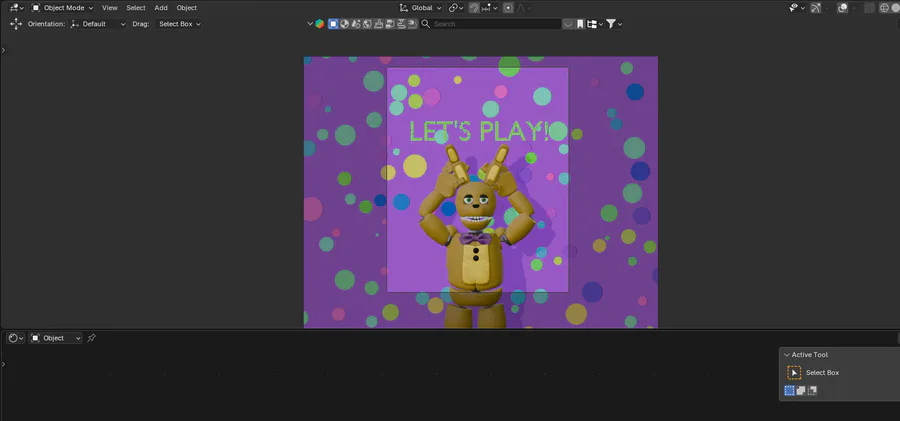This screenshot has width=900, height=421.
Task: Select the pose action filter icon
Action: 401,24
